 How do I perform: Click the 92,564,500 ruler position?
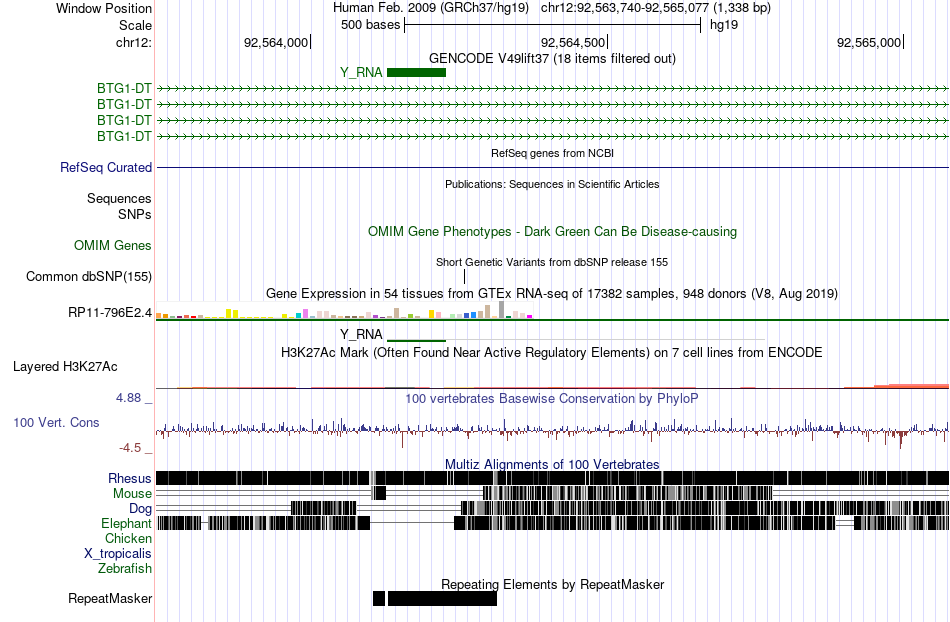pos(573,42)
